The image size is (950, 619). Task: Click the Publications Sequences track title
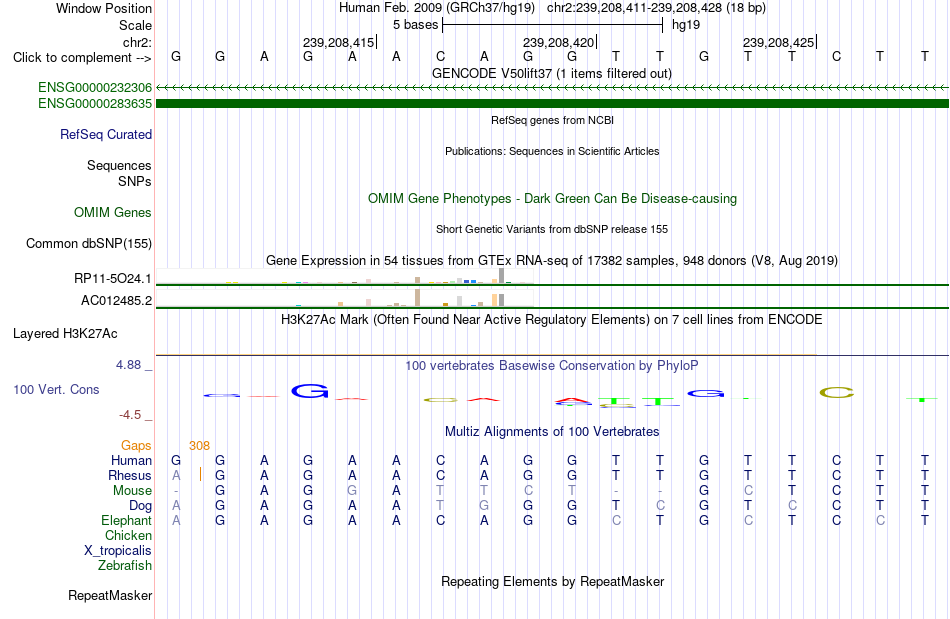[x=552, y=151]
